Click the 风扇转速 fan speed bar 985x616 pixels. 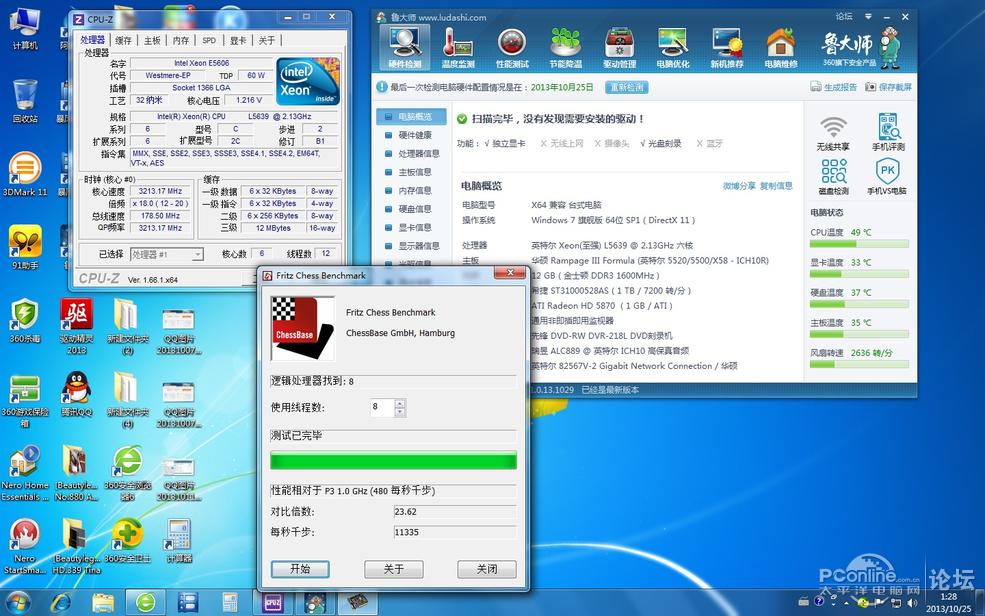pyautogui.click(x=859, y=364)
